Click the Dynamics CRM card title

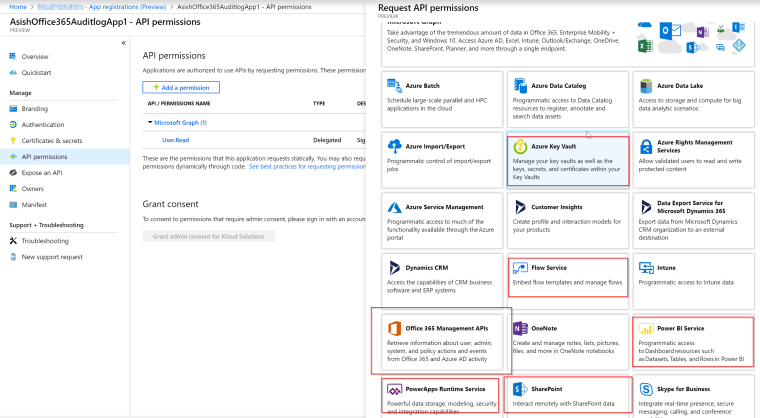[427, 268]
